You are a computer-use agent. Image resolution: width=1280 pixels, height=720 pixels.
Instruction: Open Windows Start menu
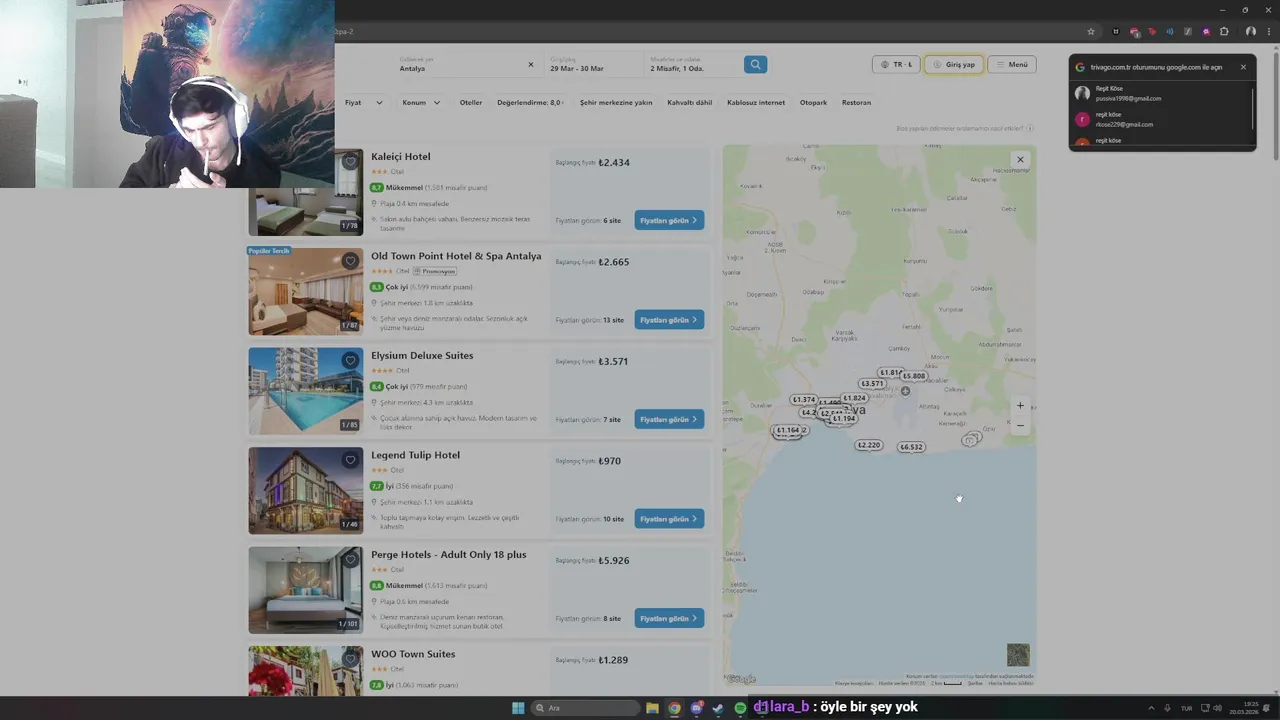[518, 708]
